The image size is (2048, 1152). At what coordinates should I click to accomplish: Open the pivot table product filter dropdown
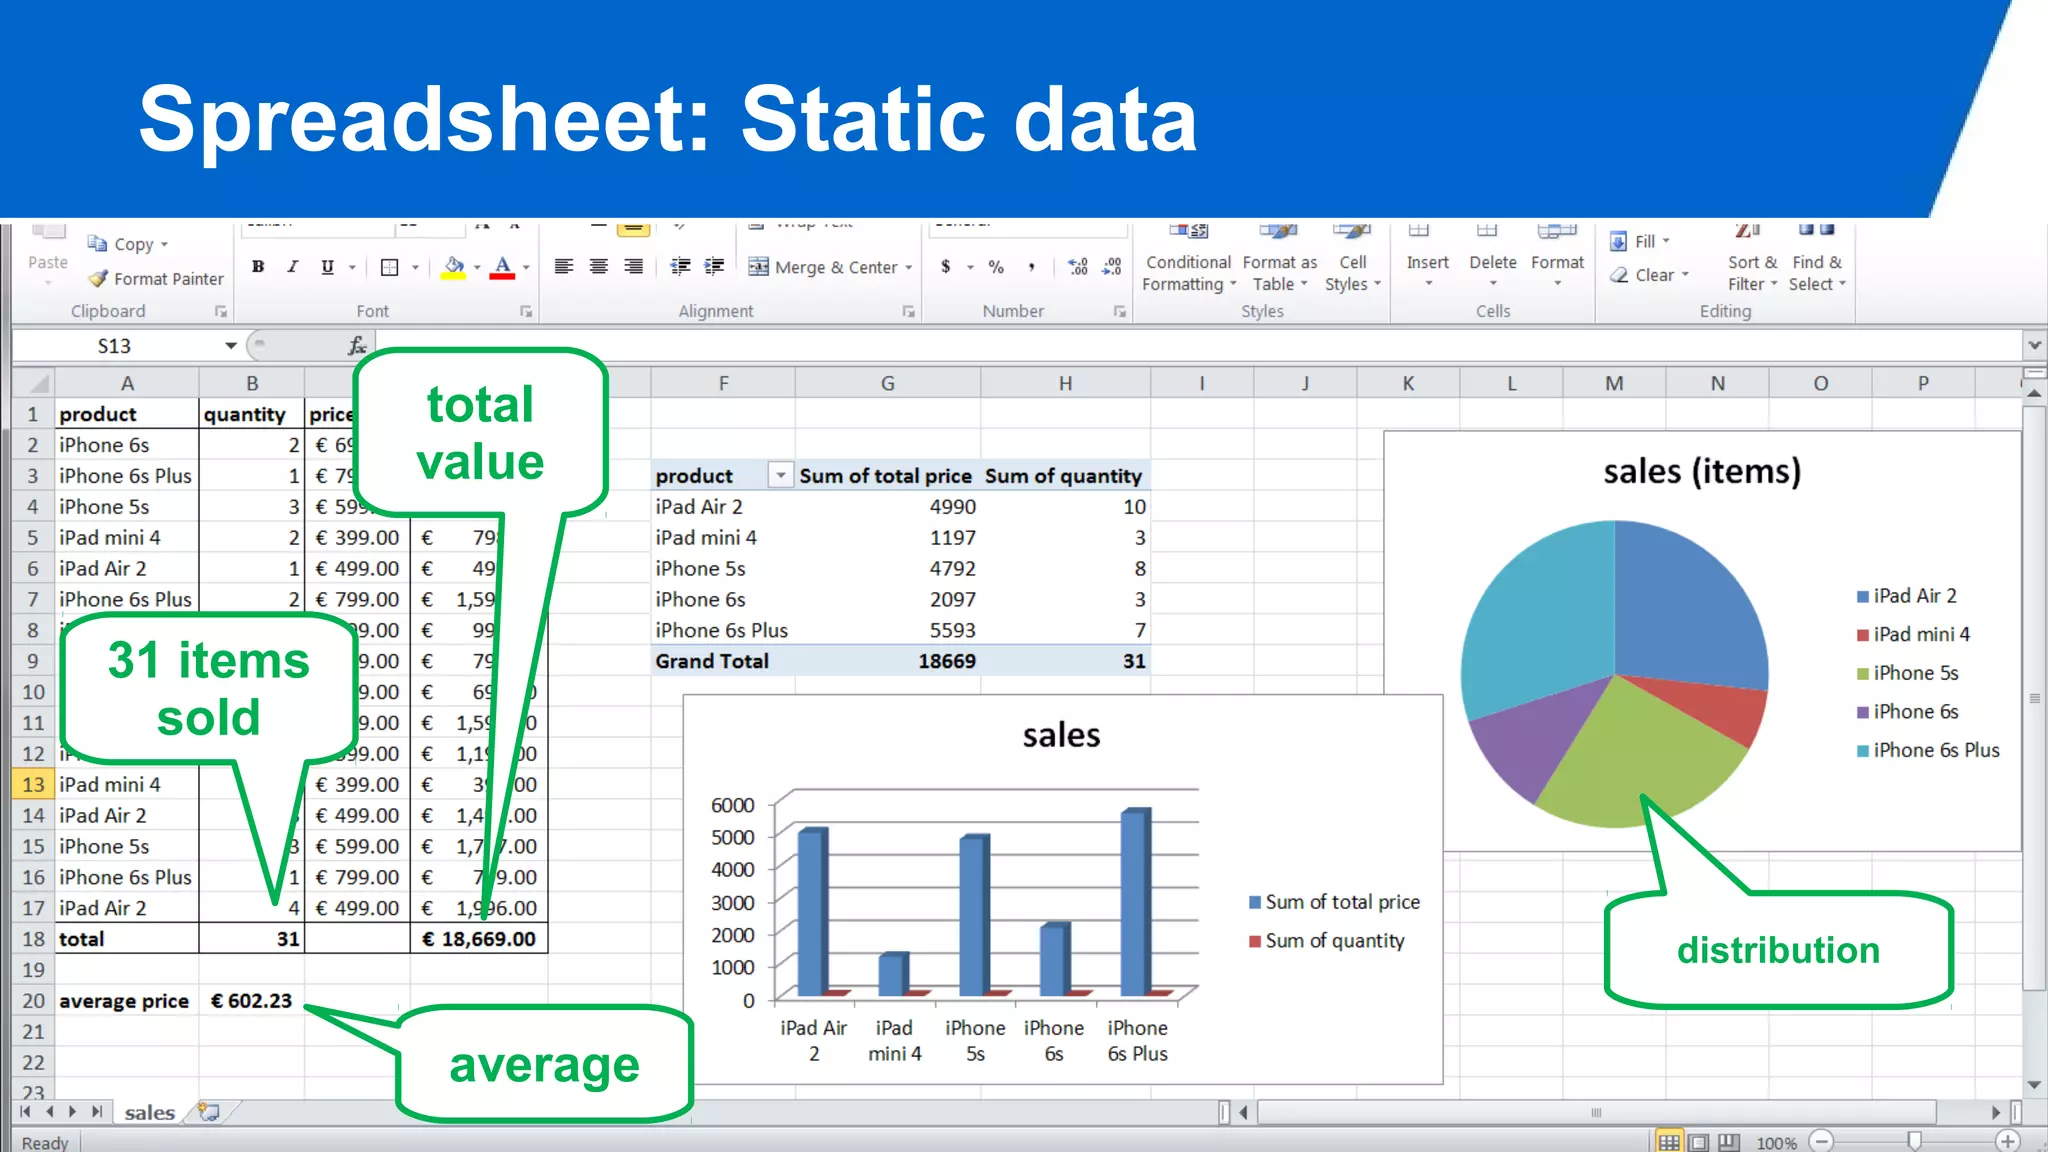coord(781,476)
